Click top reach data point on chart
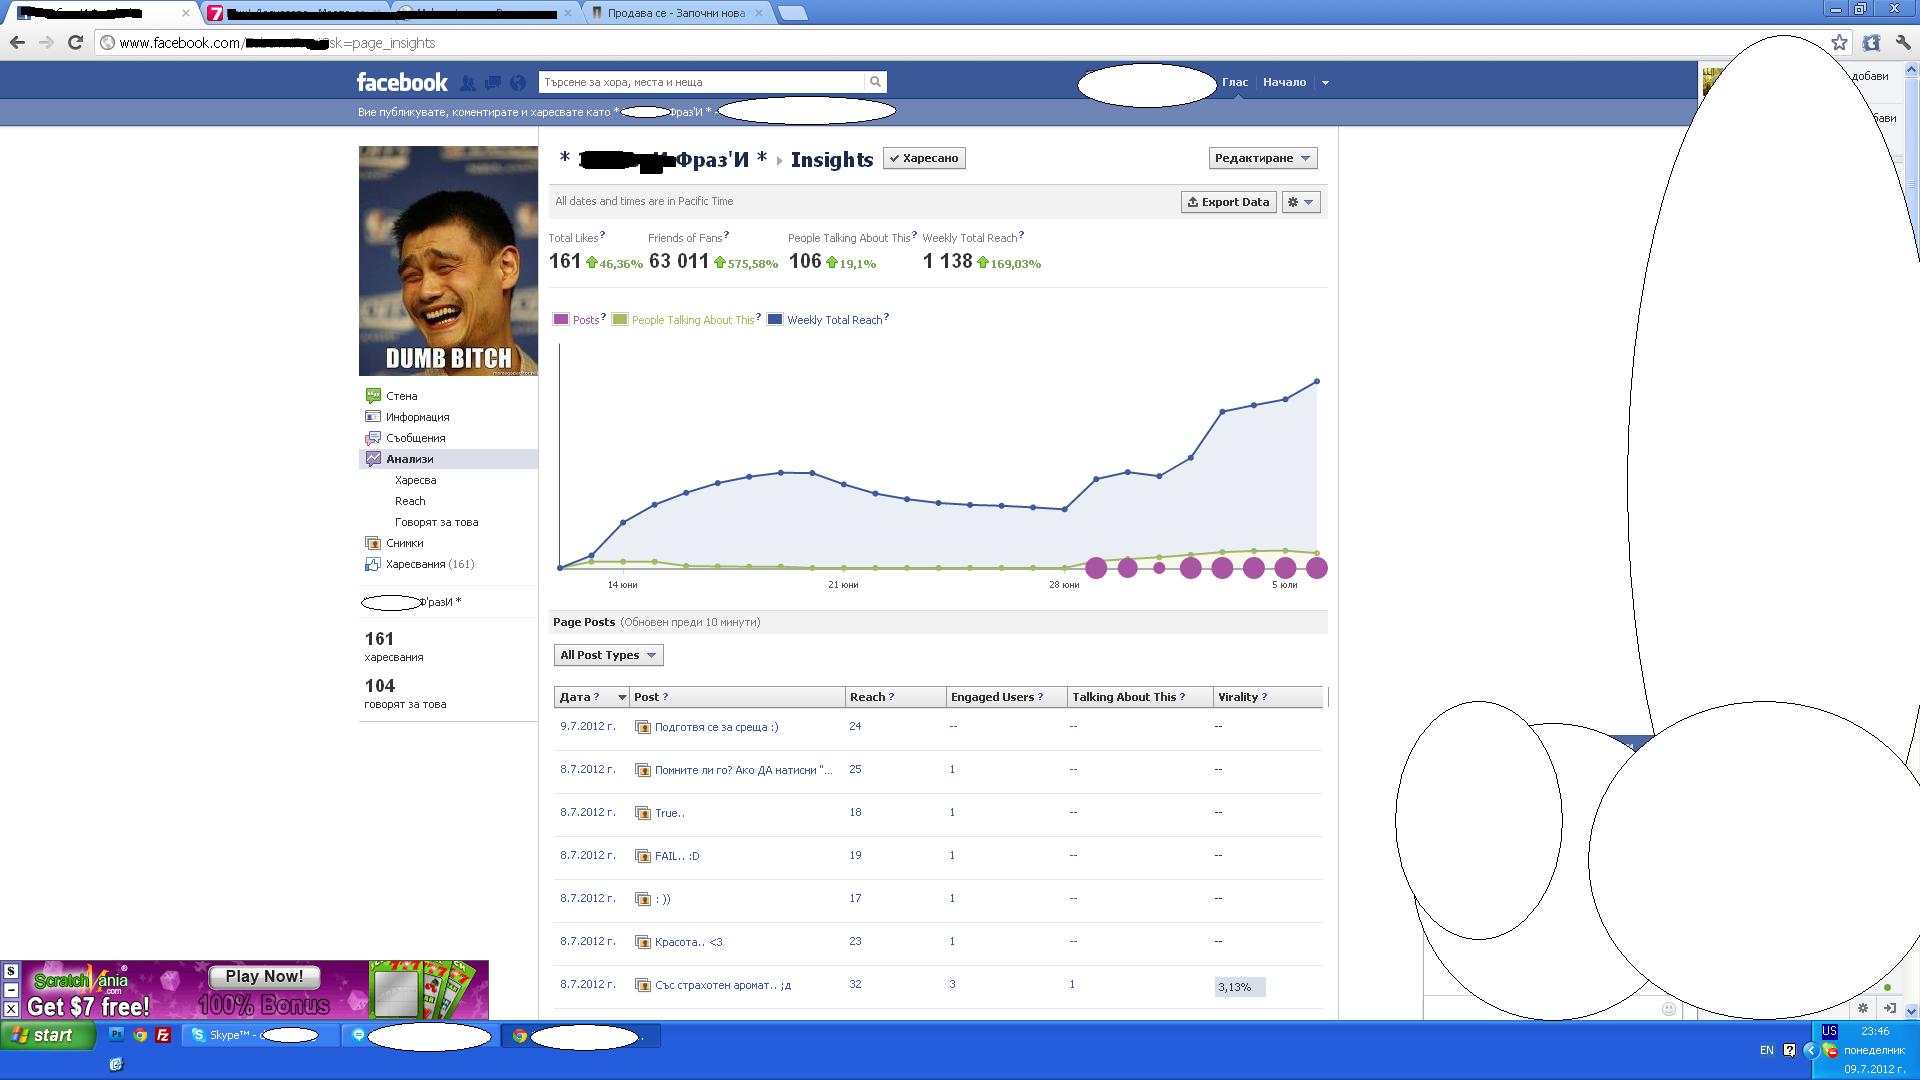1920x1080 pixels. pyautogui.click(x=1317, y=381)
